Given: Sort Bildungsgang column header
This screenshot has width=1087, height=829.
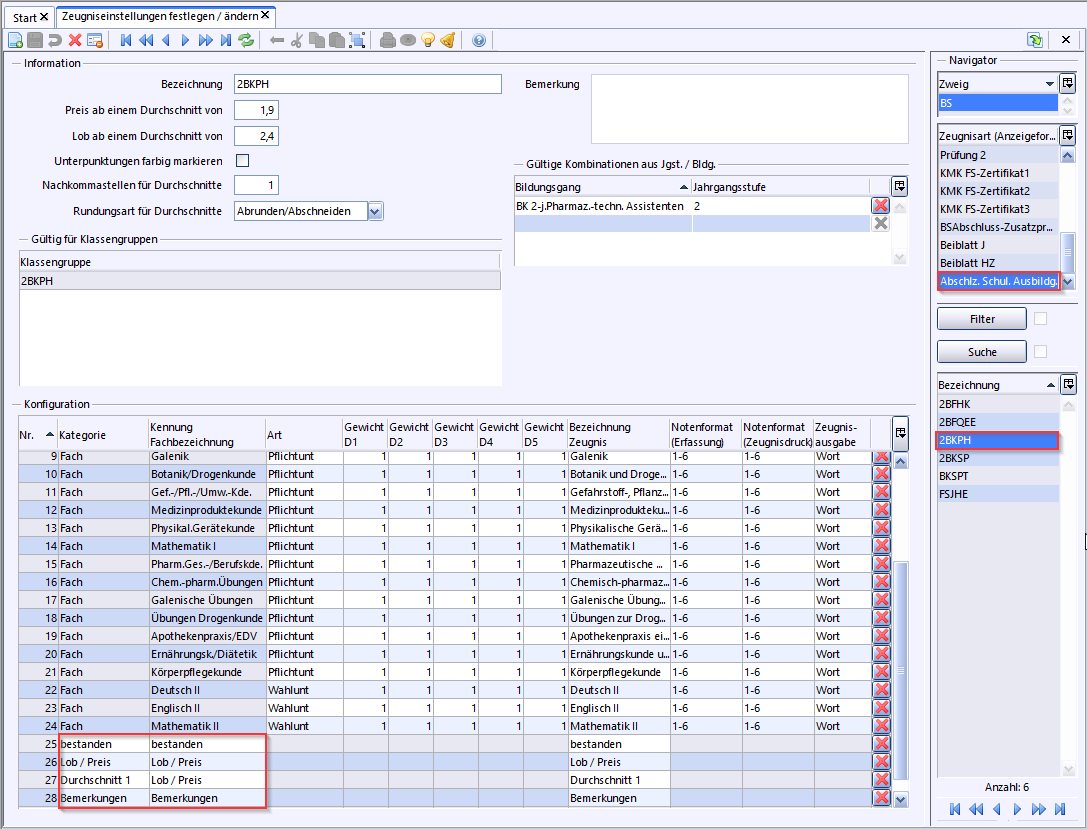Looking at the screenshot, I should 602,186.
